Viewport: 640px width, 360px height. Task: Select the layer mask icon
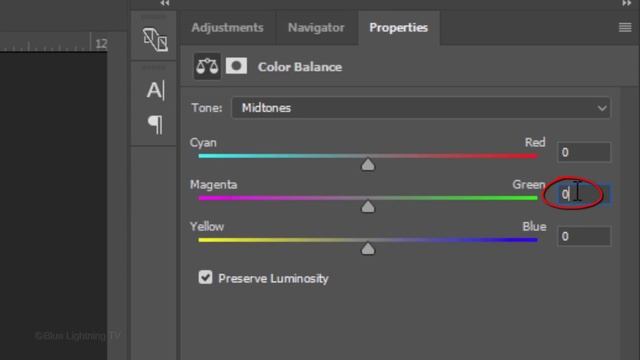tap(236, 66)
